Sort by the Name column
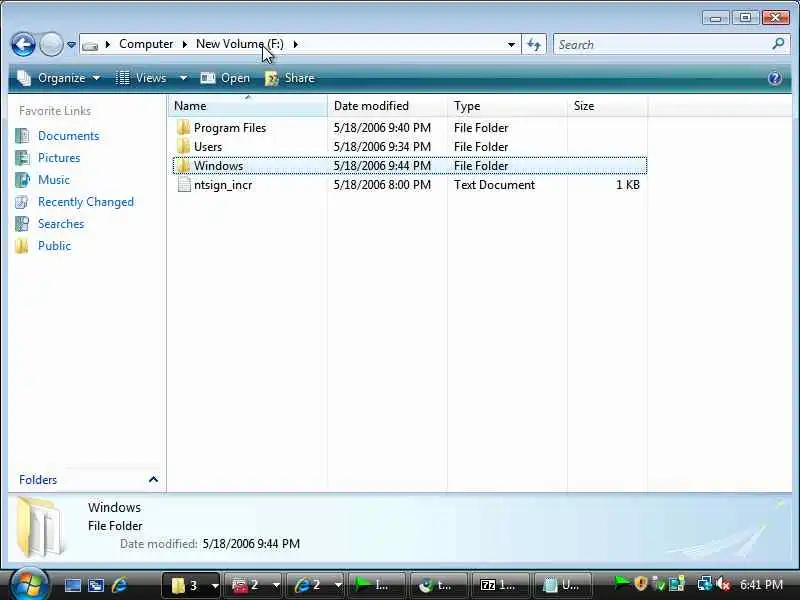The image size is (800, 600). pyautogui.click(x=247, y=106)
